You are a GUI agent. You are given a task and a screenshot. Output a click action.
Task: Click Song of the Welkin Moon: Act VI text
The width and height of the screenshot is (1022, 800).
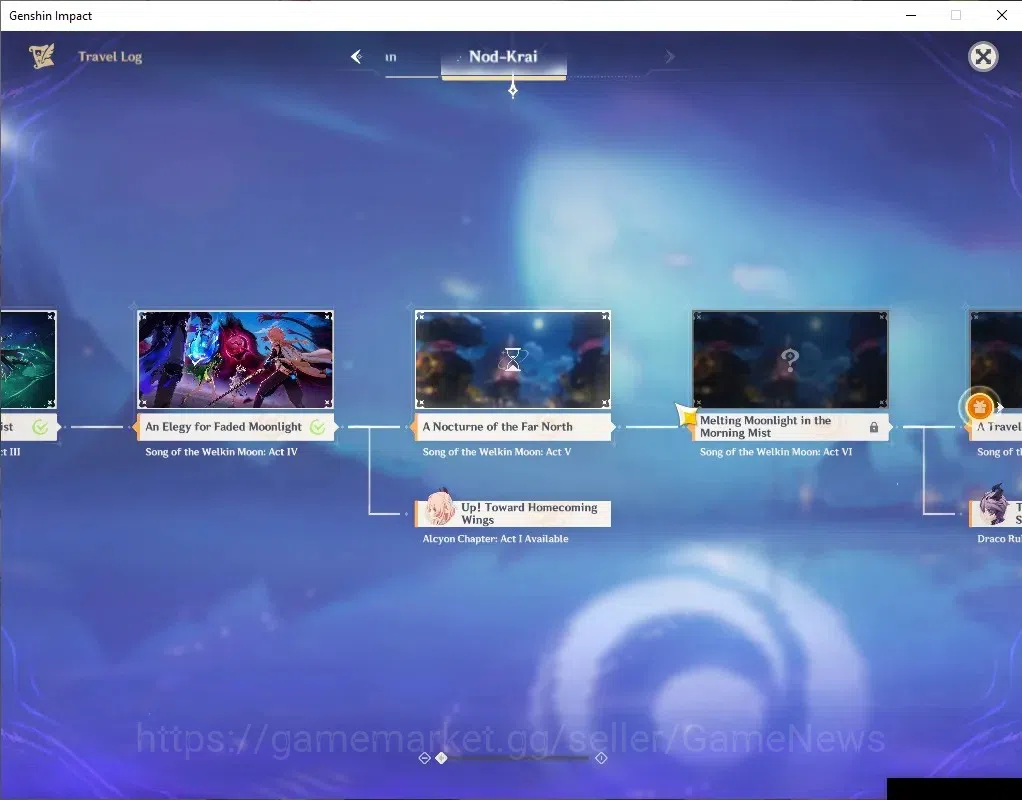coord(776,452)
